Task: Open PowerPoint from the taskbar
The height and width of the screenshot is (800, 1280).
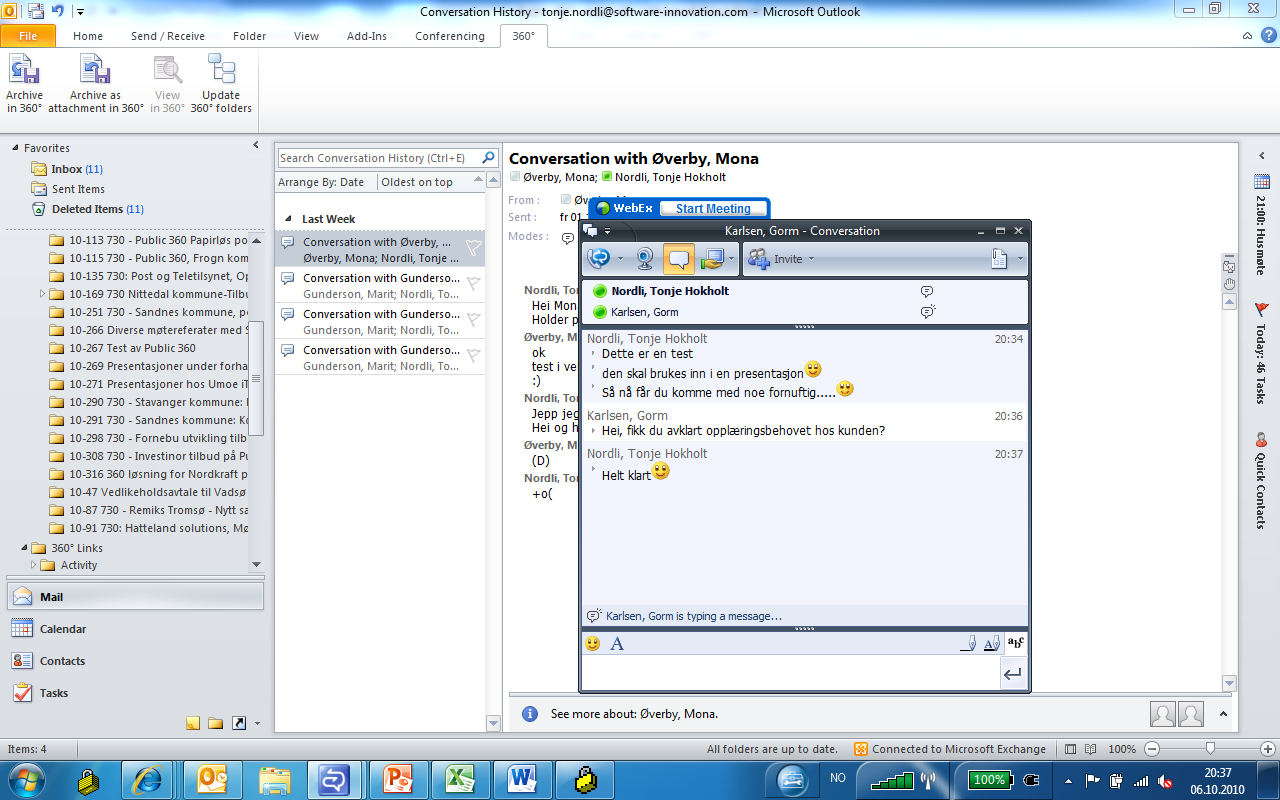Action: (398, 779)
